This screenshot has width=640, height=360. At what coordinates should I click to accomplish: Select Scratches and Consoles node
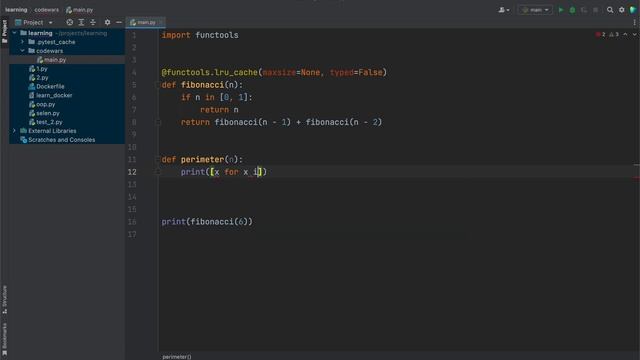click(x=67, y=140)
